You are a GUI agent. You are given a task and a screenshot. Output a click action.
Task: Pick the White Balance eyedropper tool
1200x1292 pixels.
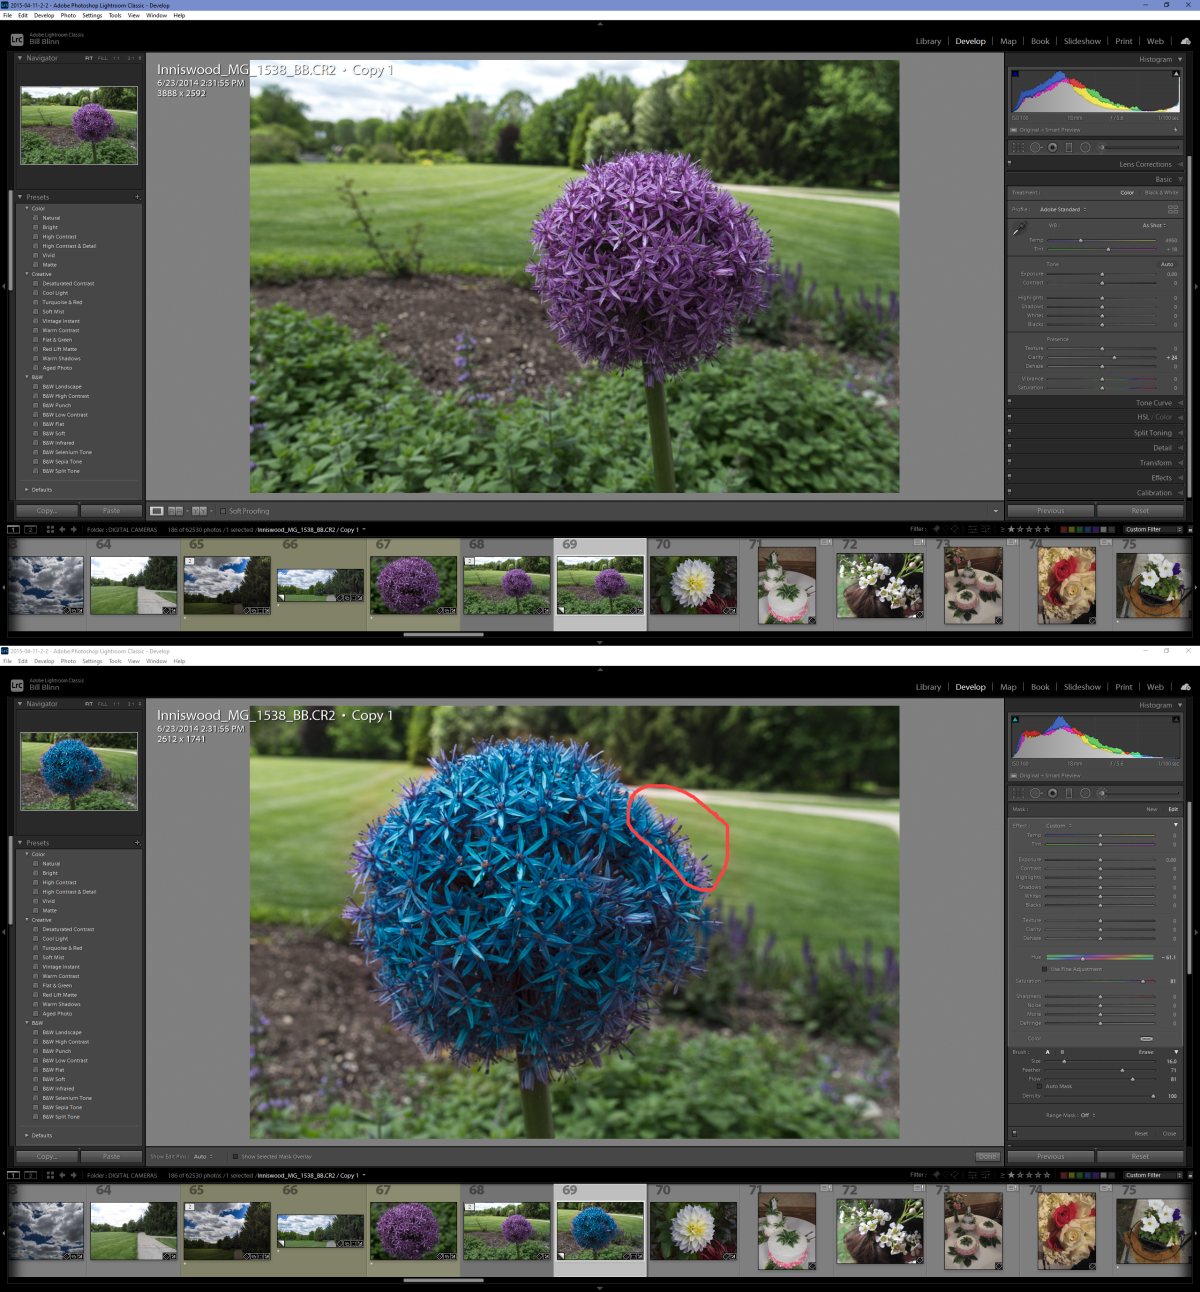pyautogui.click(x=1019, y=229)
